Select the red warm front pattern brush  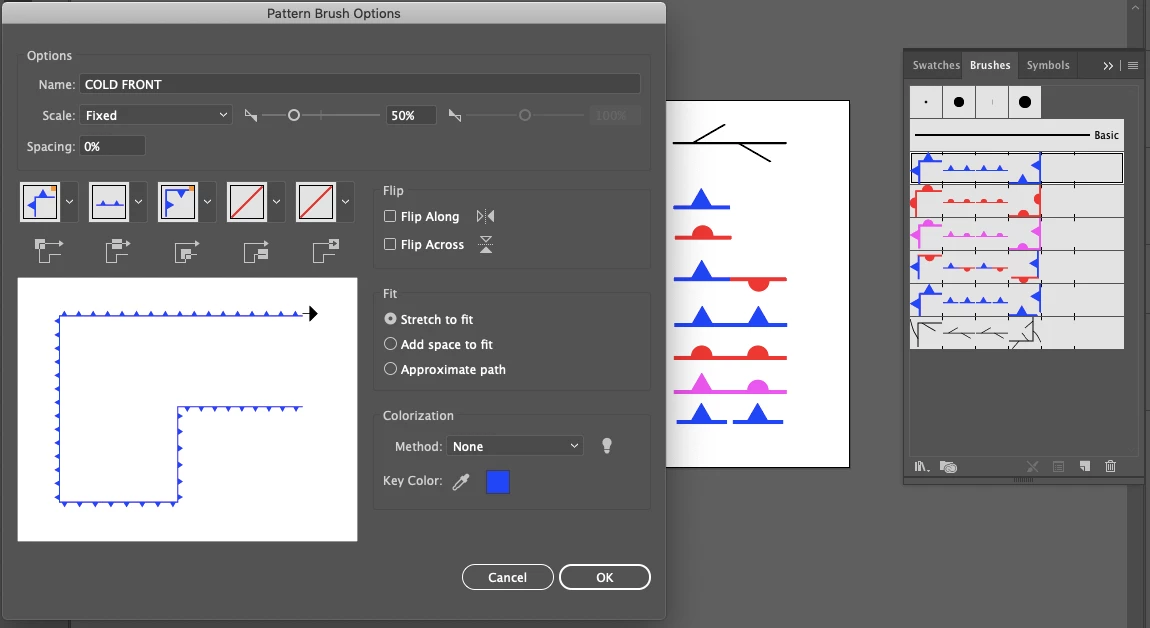click(1017, 201)
